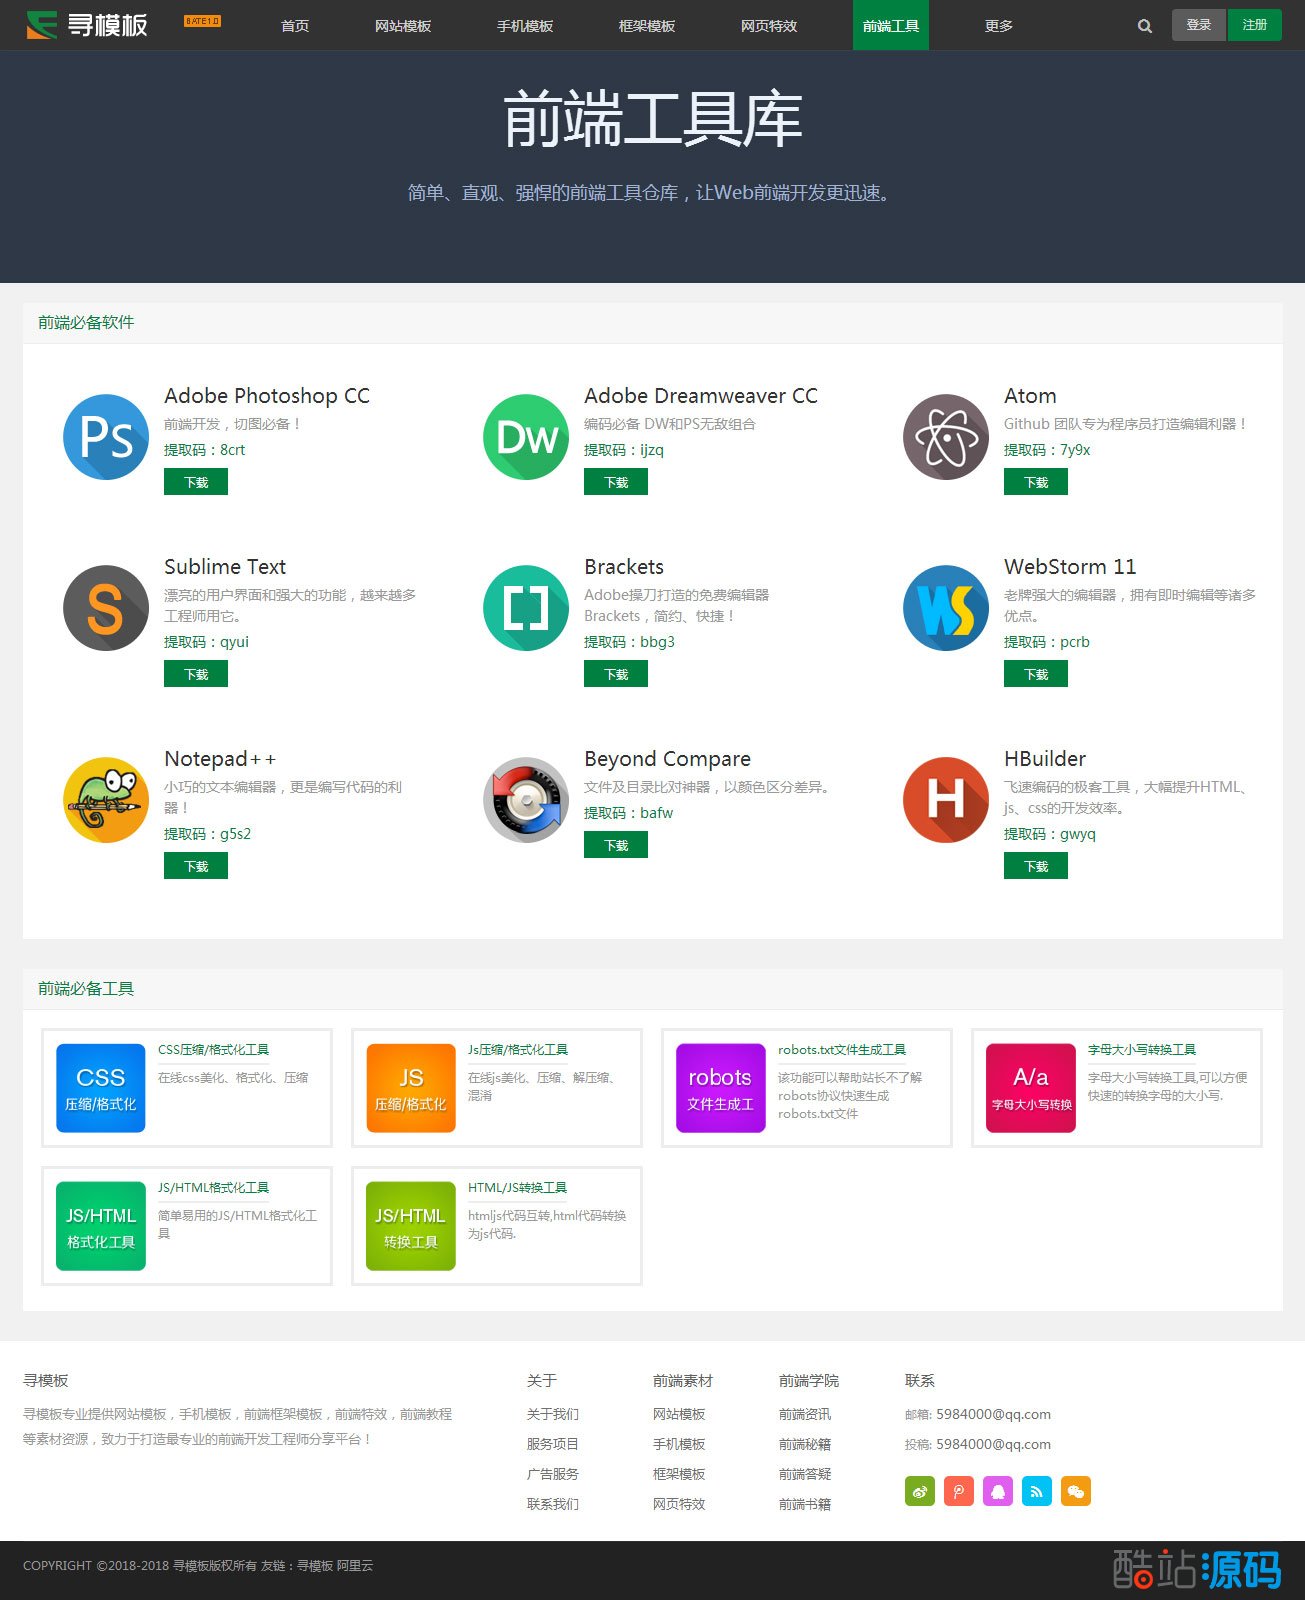
Task: Click the Sublime Text icon
Action: pos(106,608)
